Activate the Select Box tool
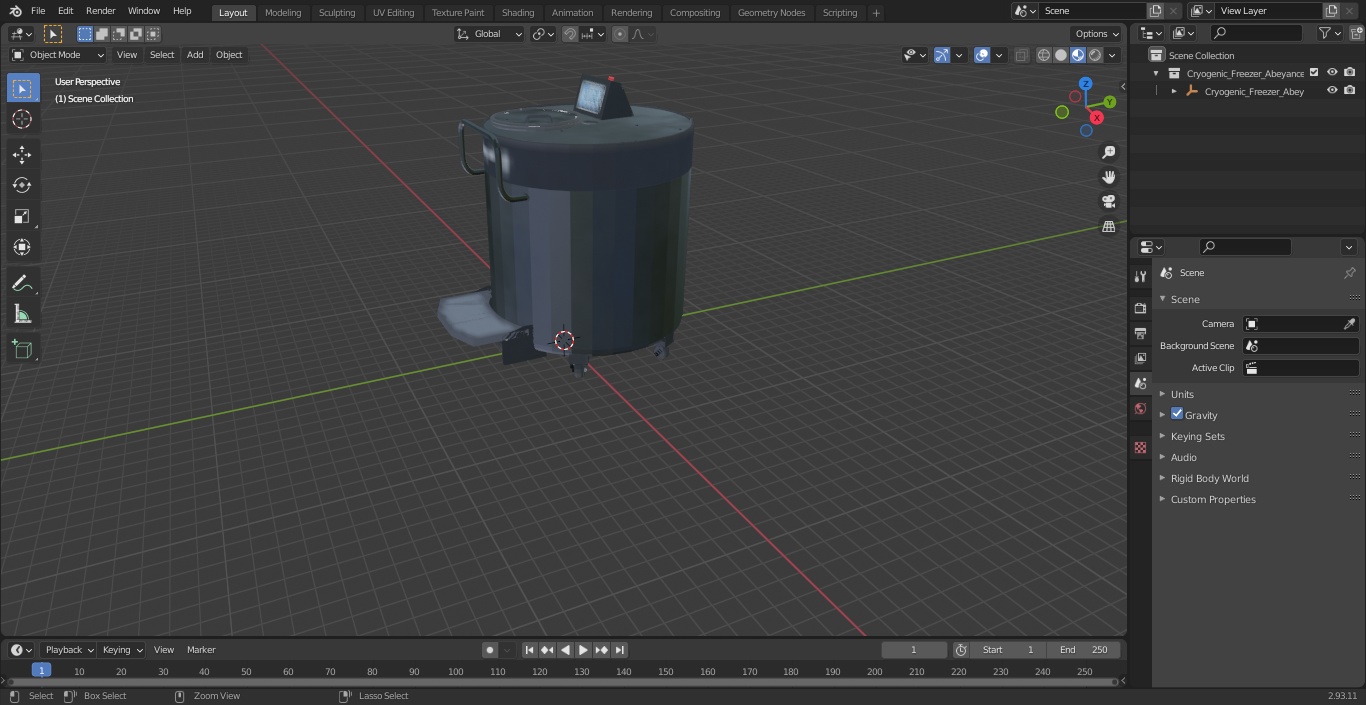1366x705 pixels. click(22, 89)
